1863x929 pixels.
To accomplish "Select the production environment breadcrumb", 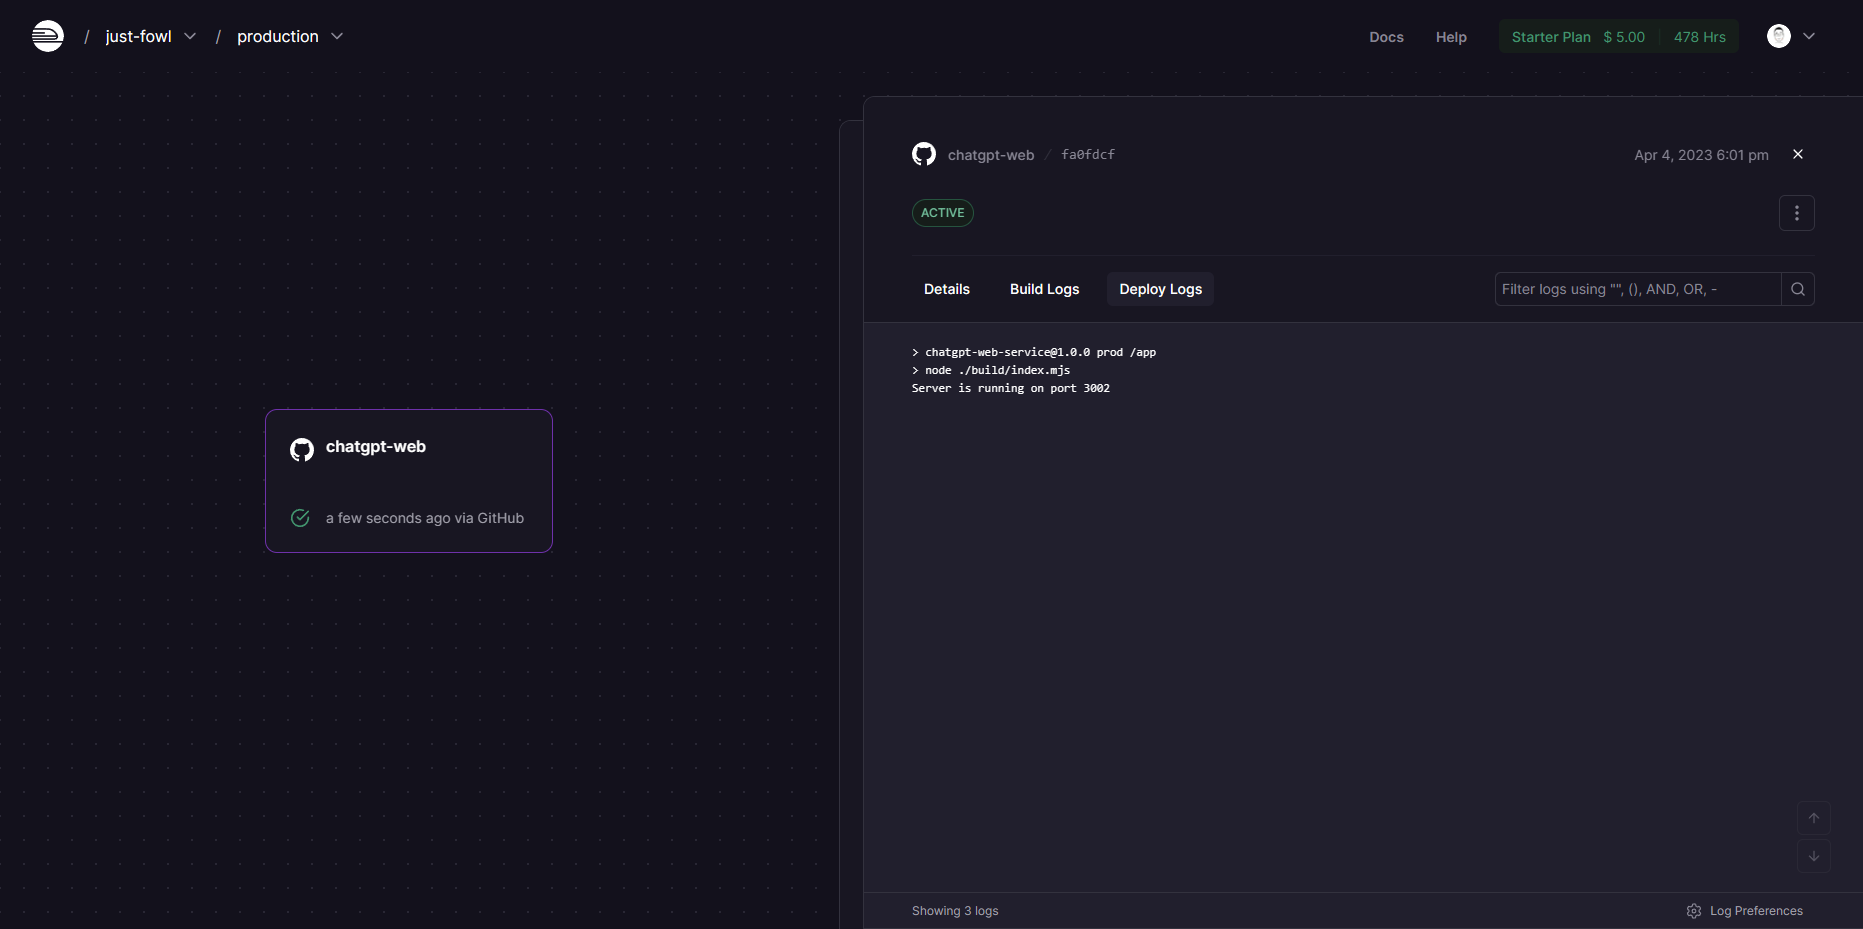I will click(x=278, y=36).
